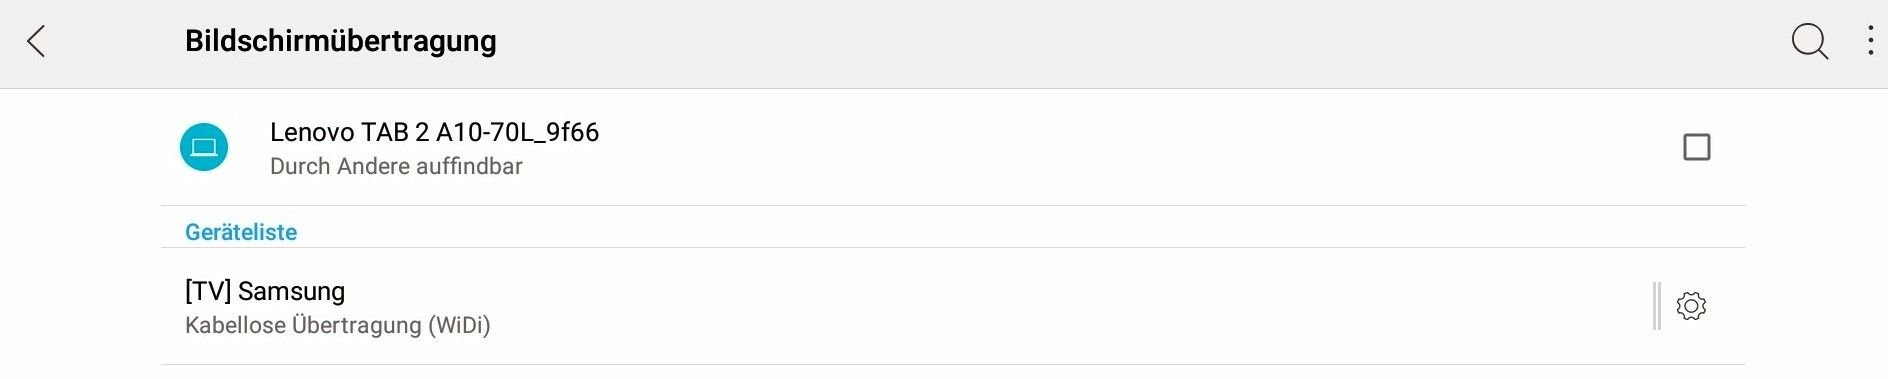The height and width of the screenshot is (379, 1888).
Task: Click the divider beside the gear icon
Action: click(x=1657, y=305)
